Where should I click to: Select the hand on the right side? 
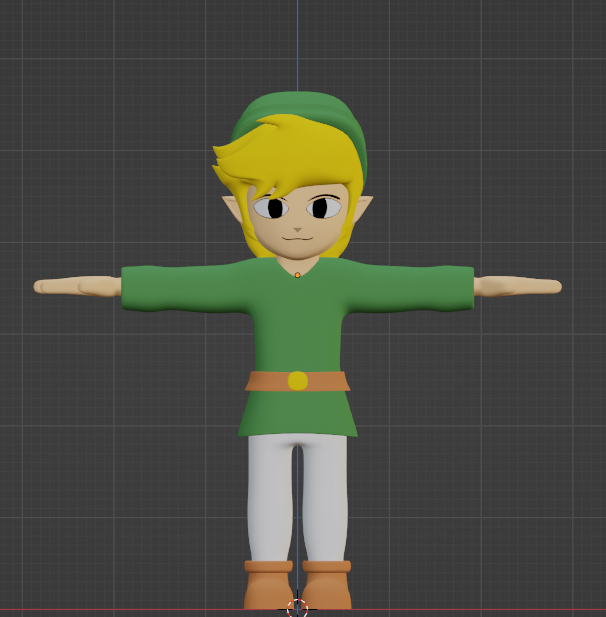coord(518,286)
